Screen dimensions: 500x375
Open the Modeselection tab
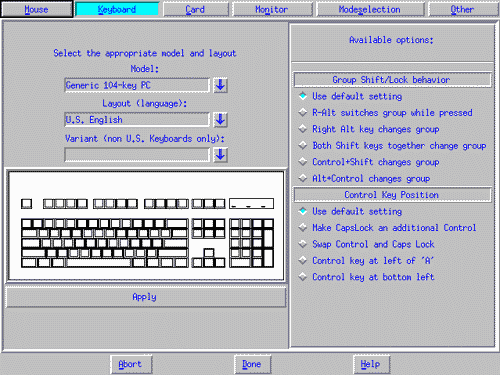click(x=370, y=9)
